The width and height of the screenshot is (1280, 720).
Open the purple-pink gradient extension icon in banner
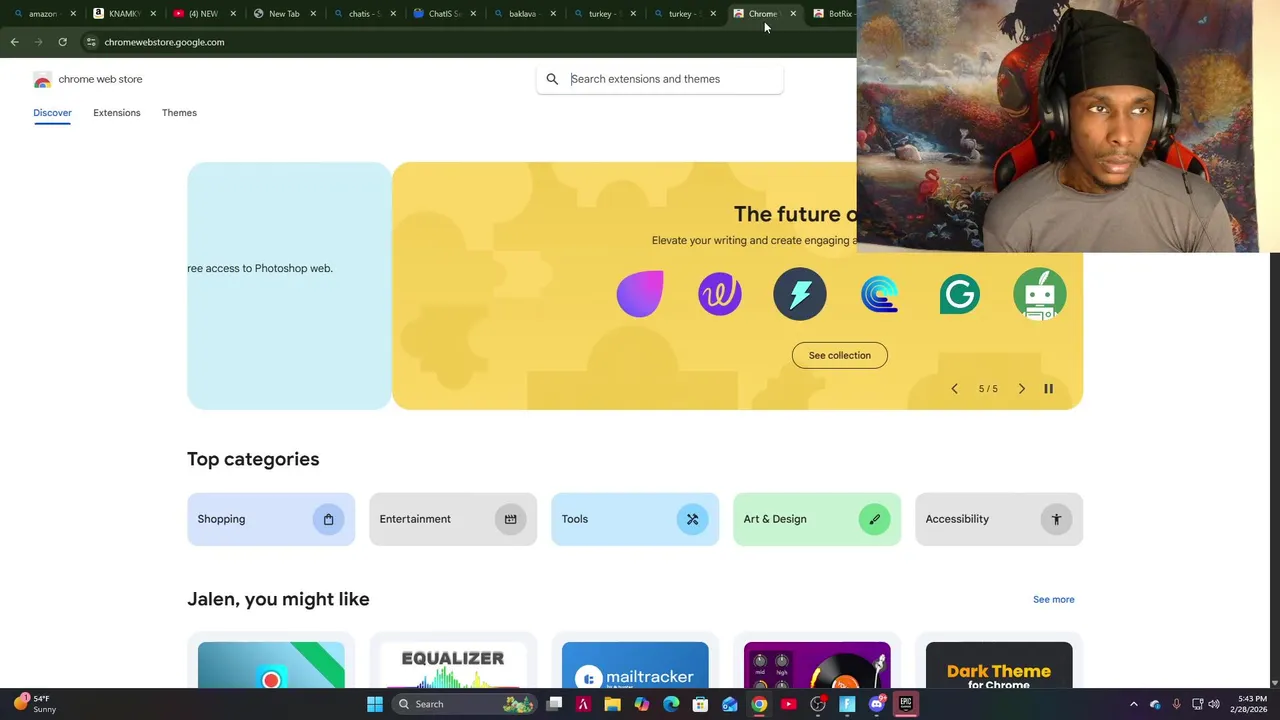click(640, 294)
